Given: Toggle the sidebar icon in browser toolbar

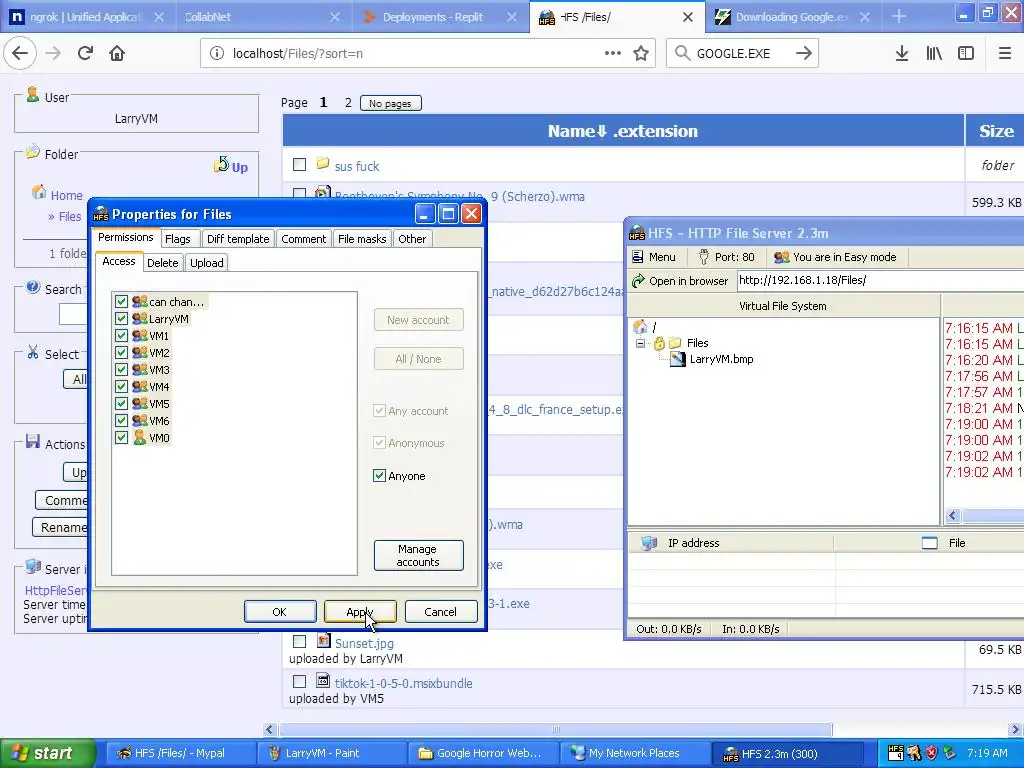Looking at the screenshot, I should click(x=966, y=54).
